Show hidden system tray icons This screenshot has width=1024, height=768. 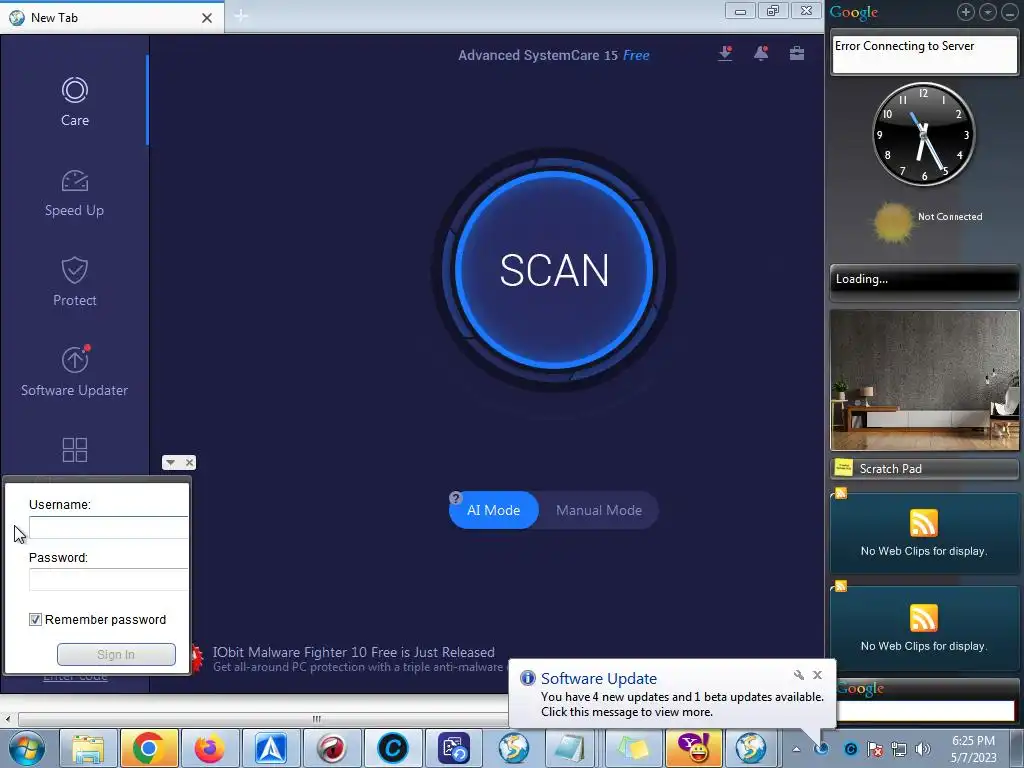(x=796, y=749)
